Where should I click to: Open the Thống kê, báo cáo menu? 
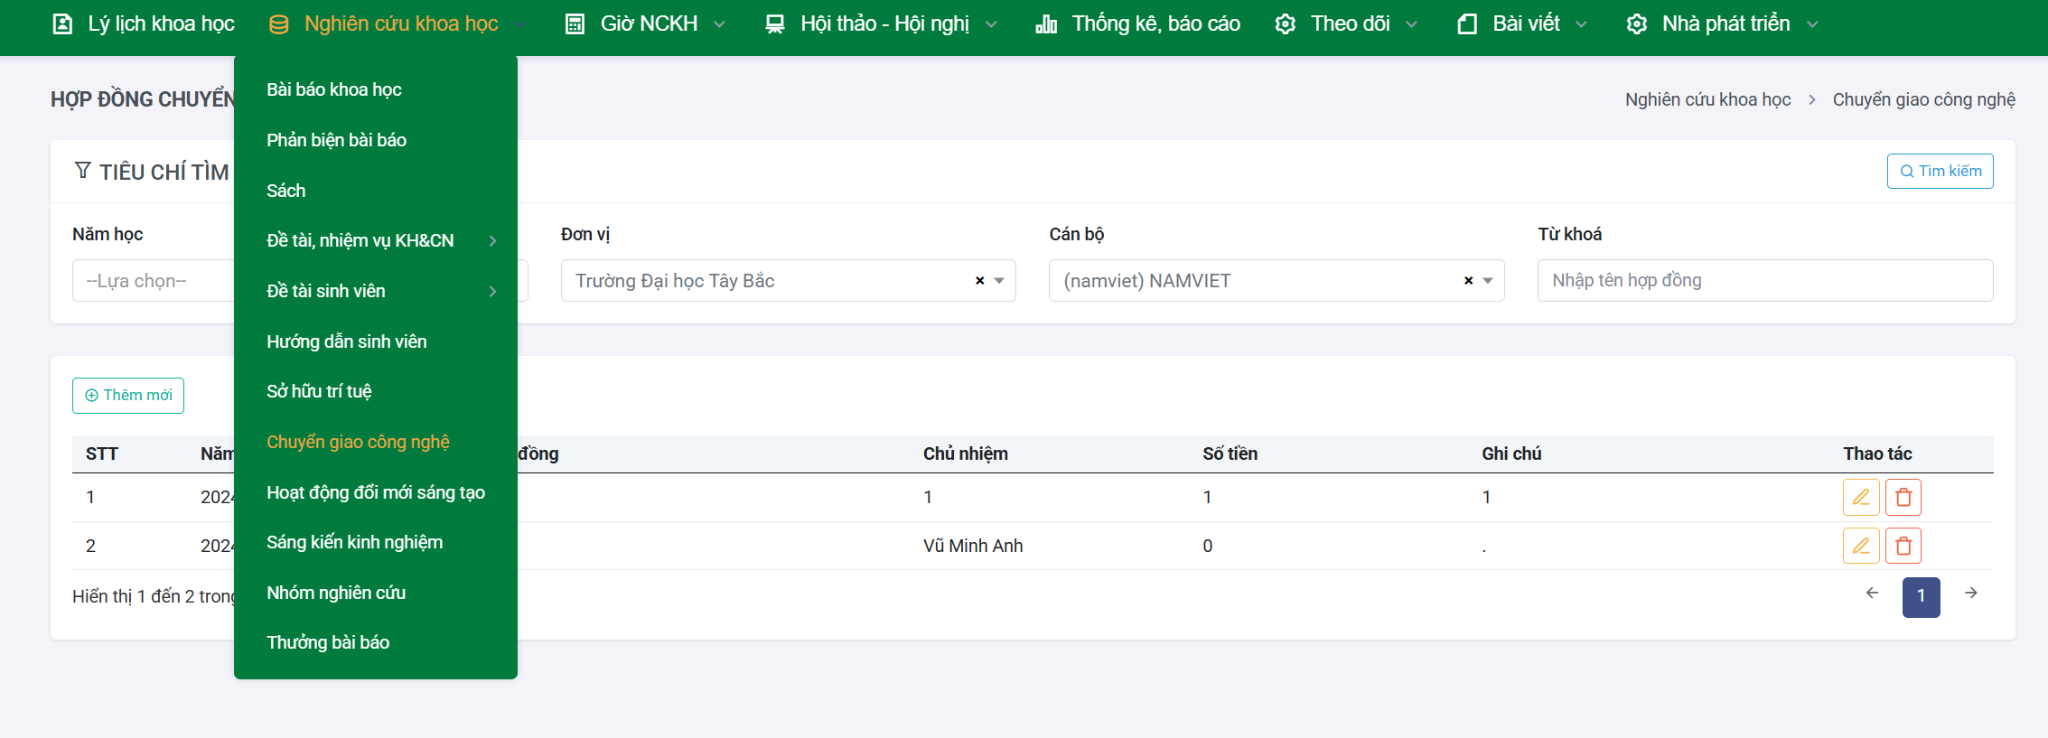click(x=1138, y=24)
